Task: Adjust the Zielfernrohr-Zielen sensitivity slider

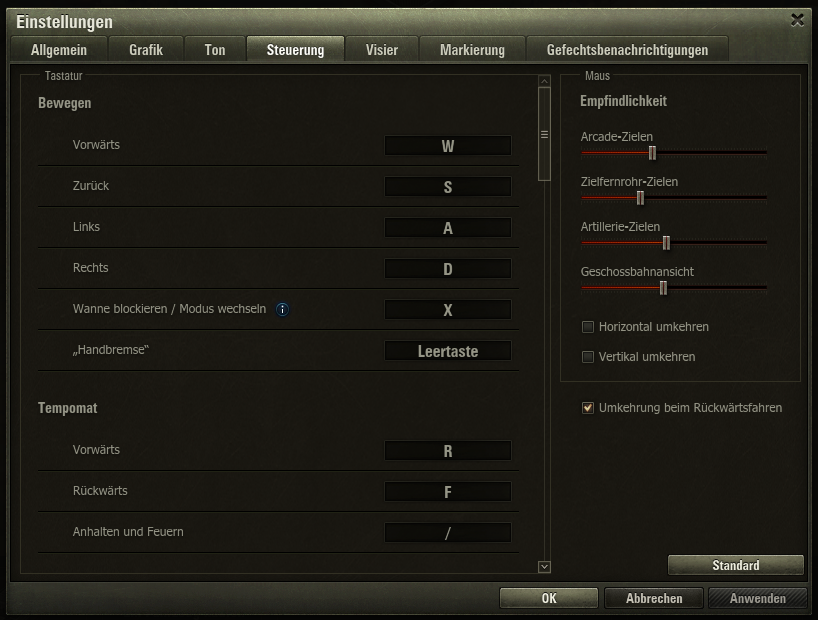Action: click(640, 198)
